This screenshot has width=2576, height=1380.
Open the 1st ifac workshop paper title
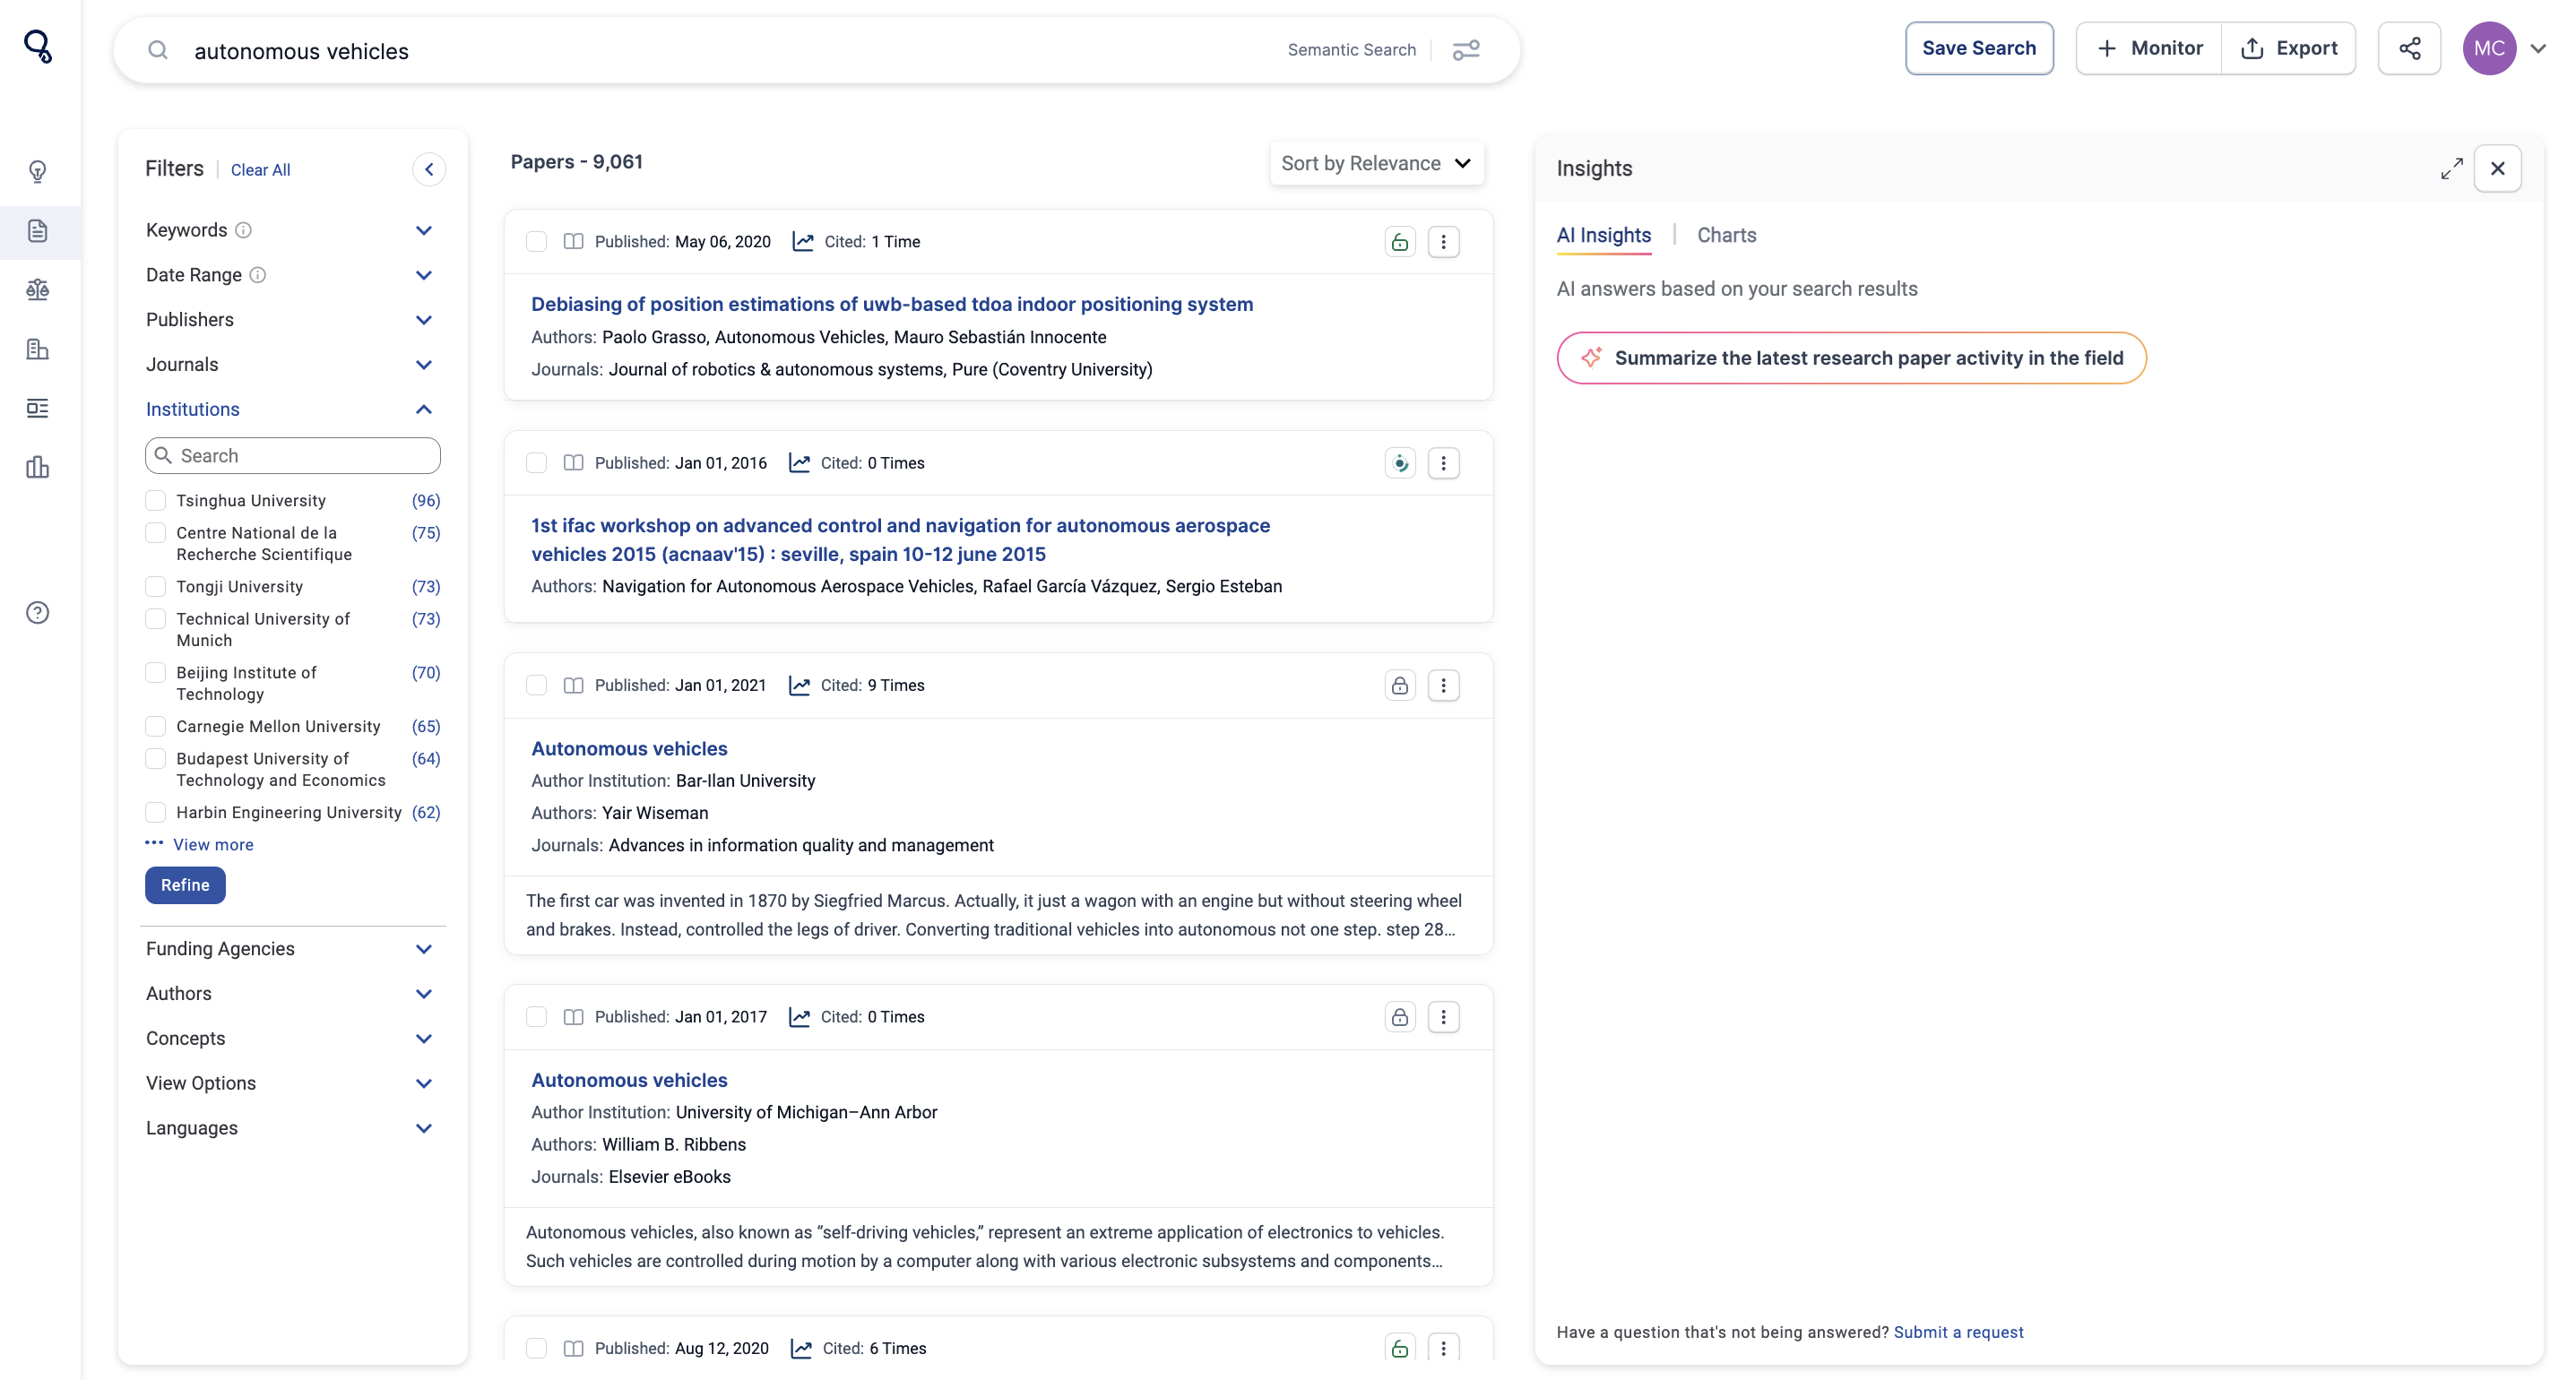pos(900,539)
